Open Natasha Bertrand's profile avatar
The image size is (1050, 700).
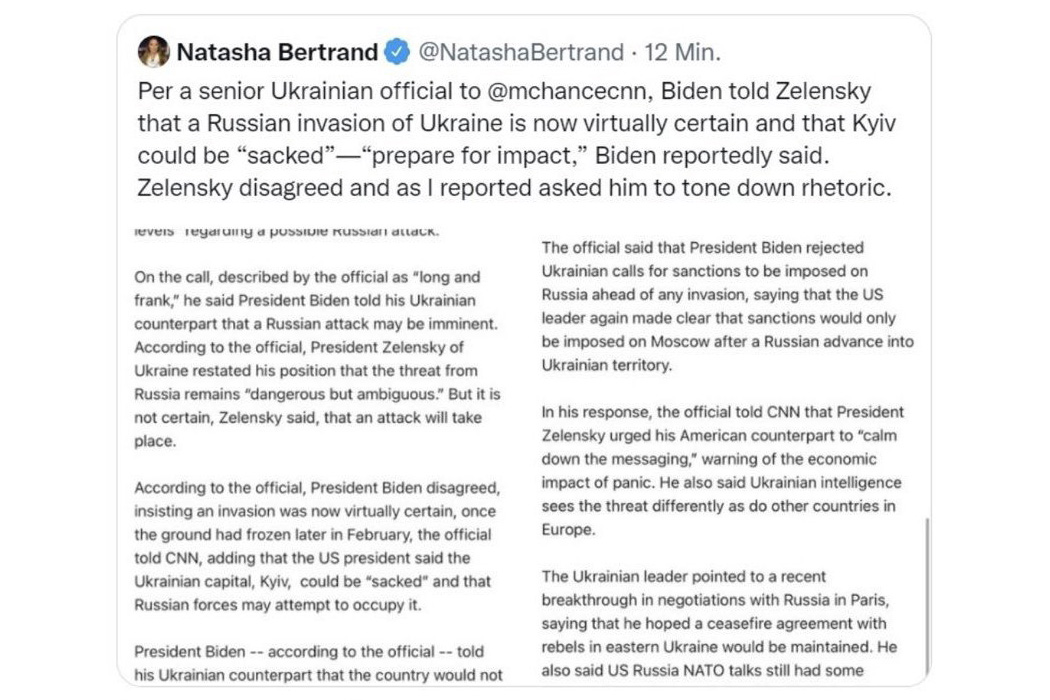153,52
